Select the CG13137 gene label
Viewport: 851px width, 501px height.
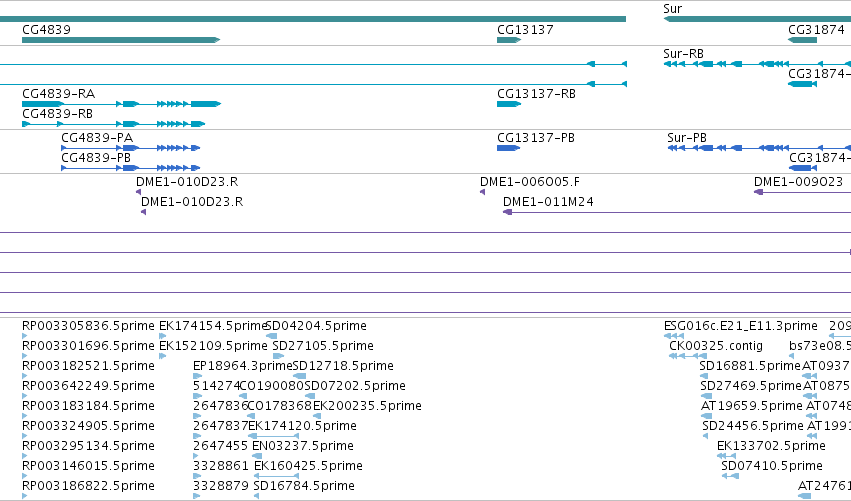click(x=525, y=29)
